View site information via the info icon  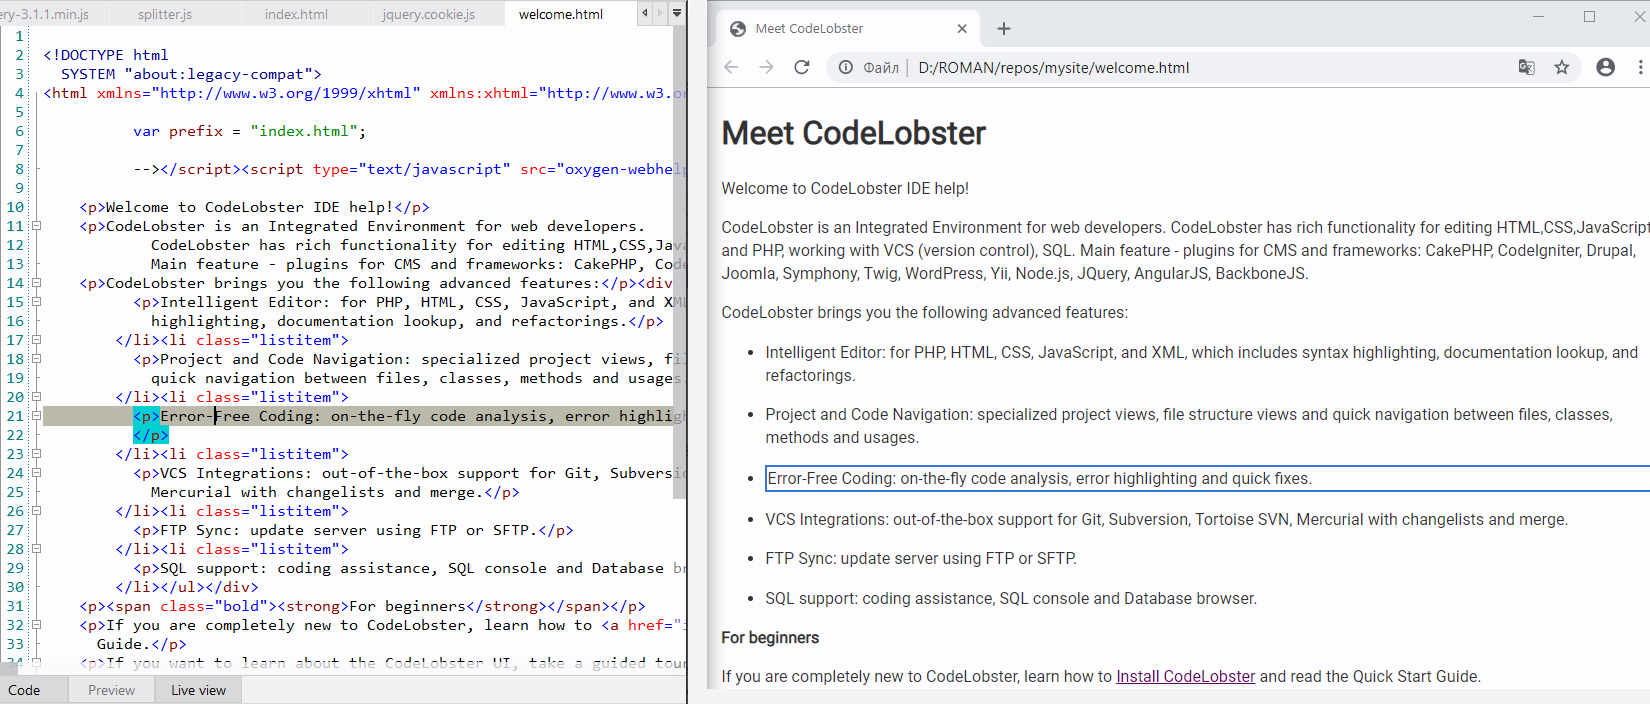(845, 67)
